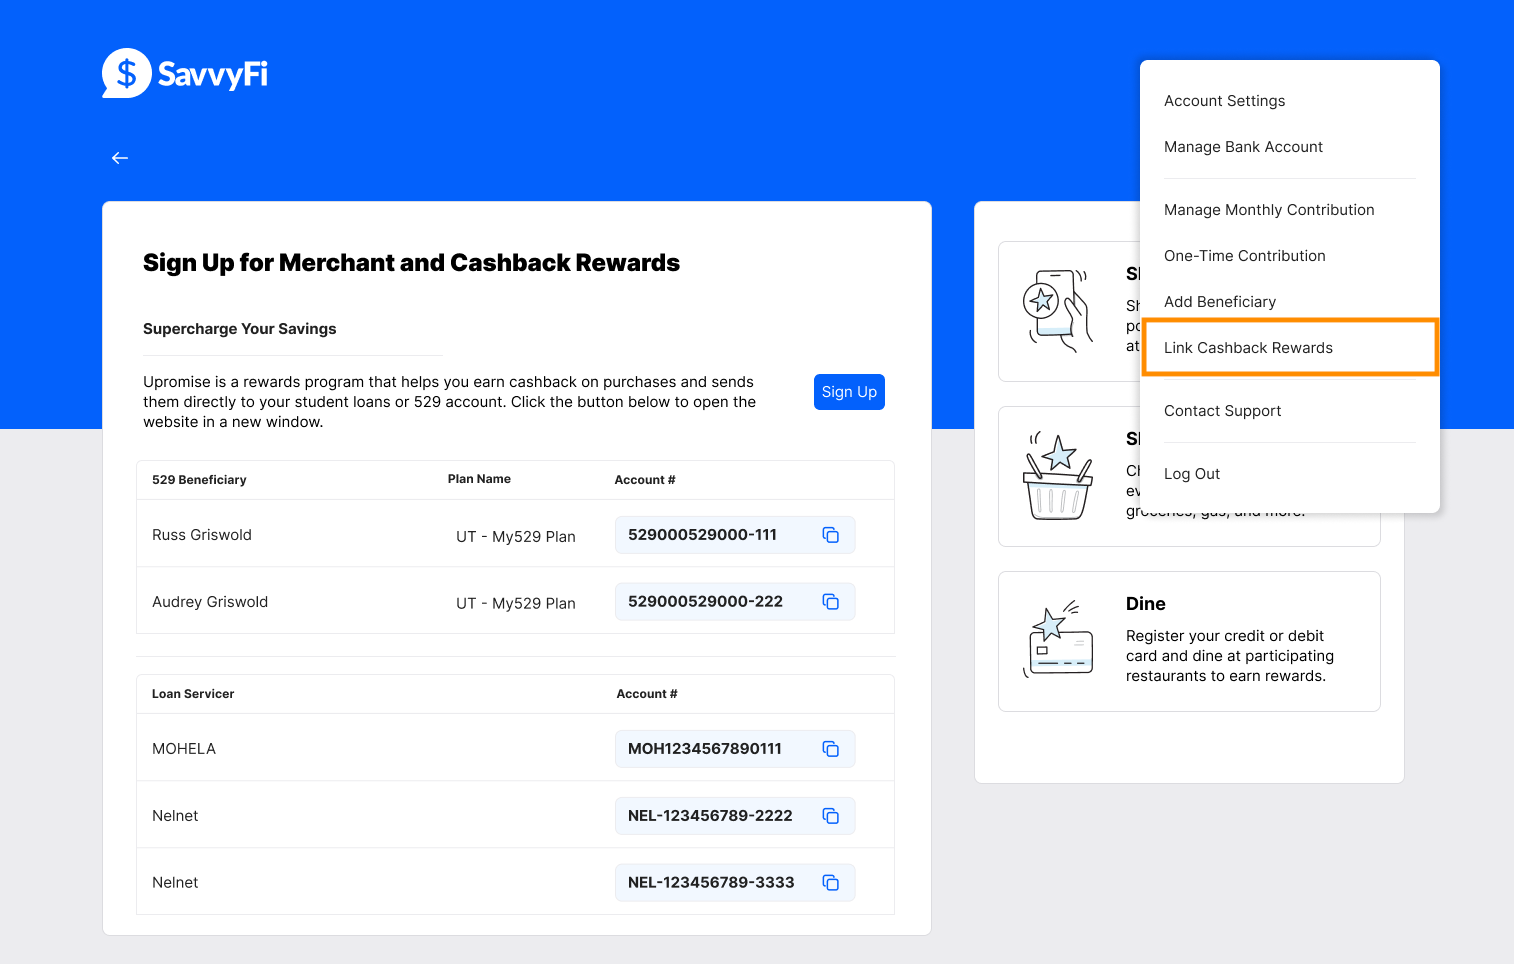Click Link Cashback Rewards menu item
This screenshot has width=1514, height=964.
[x=1290, y=348]
